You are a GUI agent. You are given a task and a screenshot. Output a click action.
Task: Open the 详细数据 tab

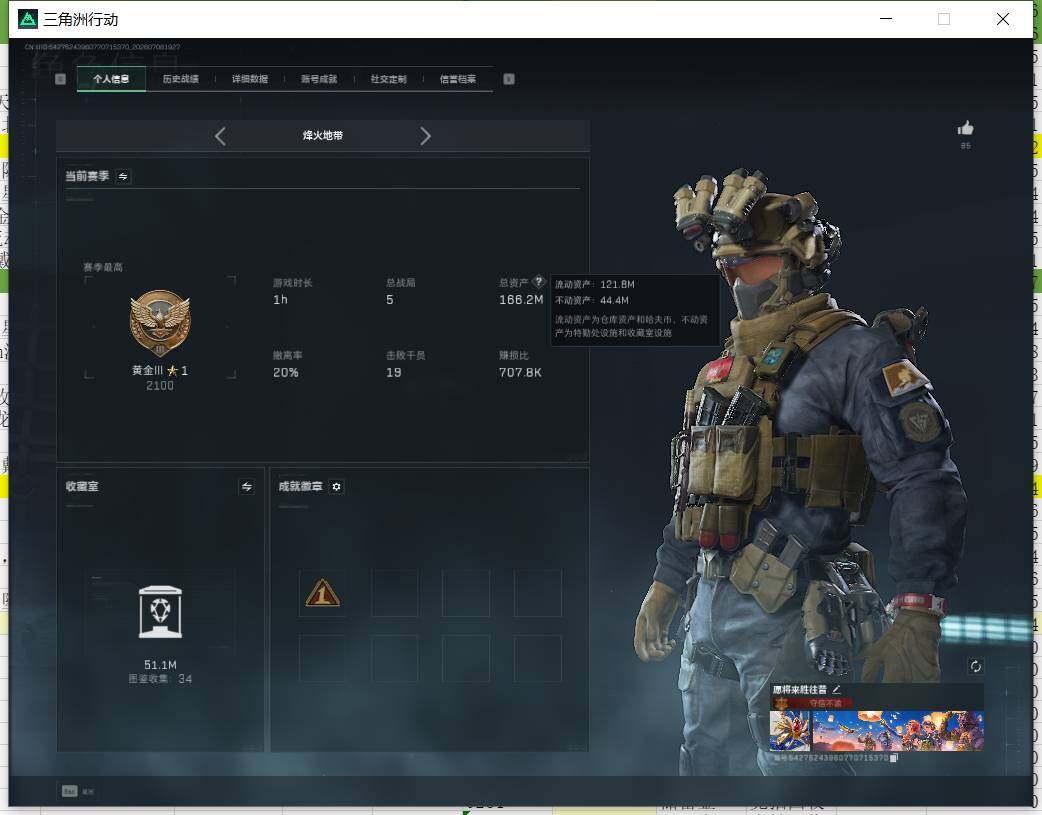click(250, 79)
